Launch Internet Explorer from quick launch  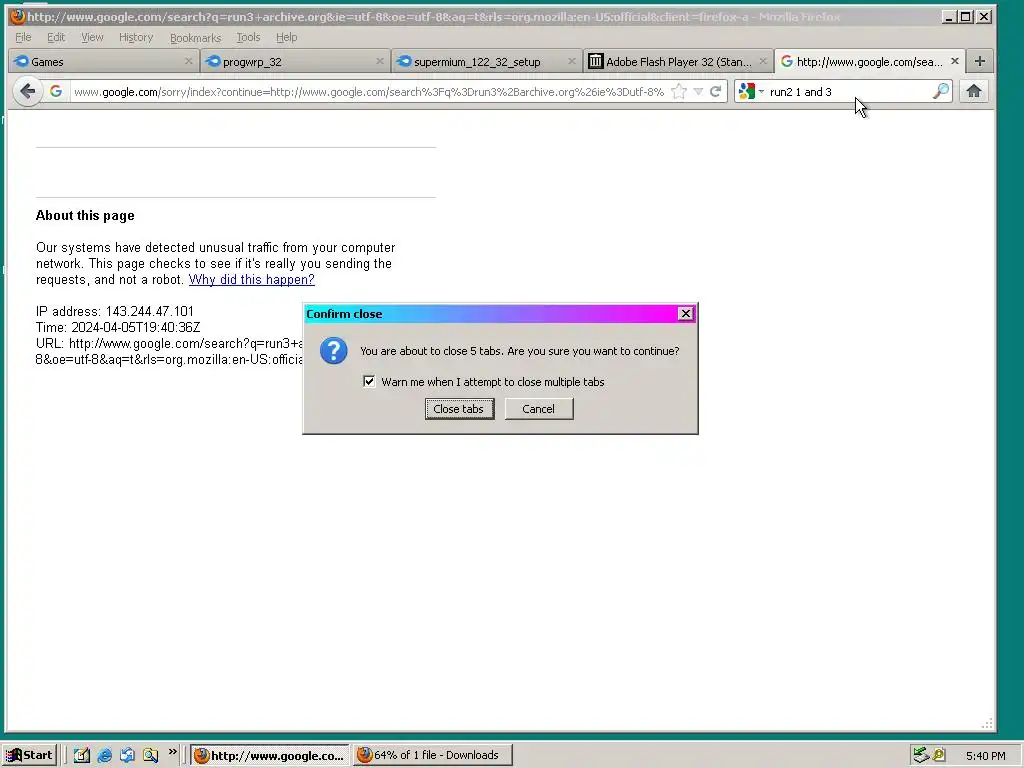tap(104, 755)
